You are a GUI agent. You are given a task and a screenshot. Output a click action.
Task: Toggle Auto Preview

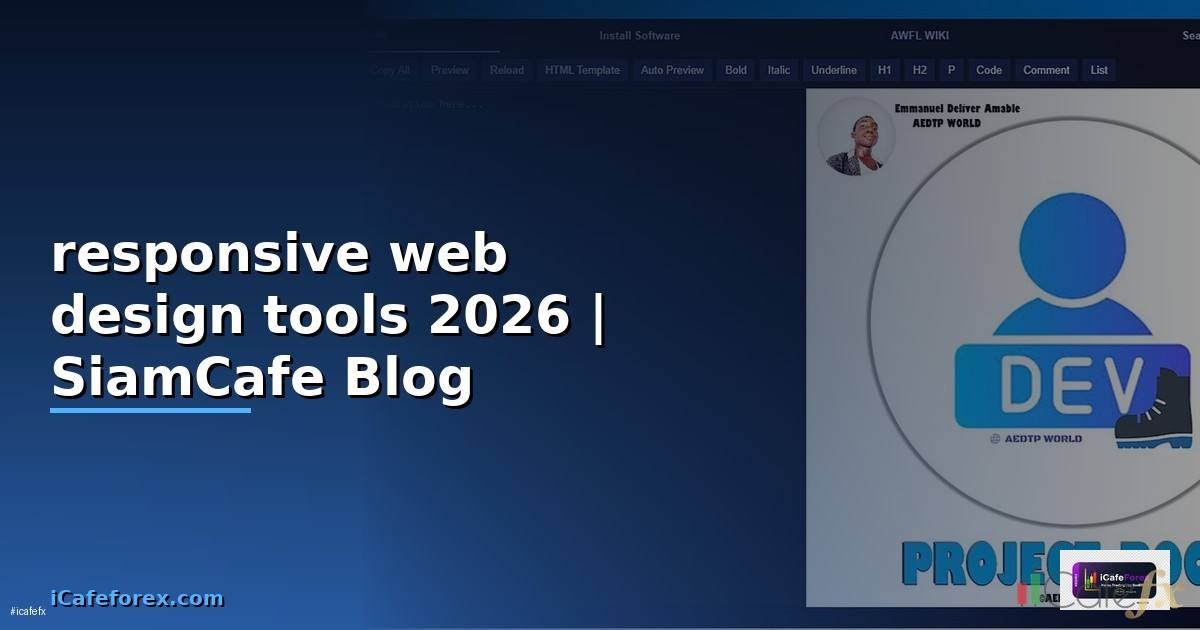672,70
